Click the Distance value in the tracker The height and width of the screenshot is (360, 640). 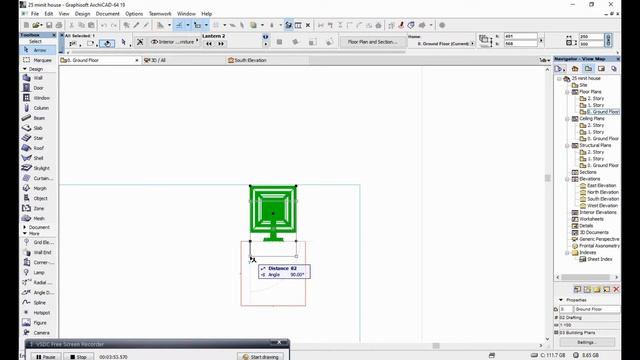click(293, 268)
